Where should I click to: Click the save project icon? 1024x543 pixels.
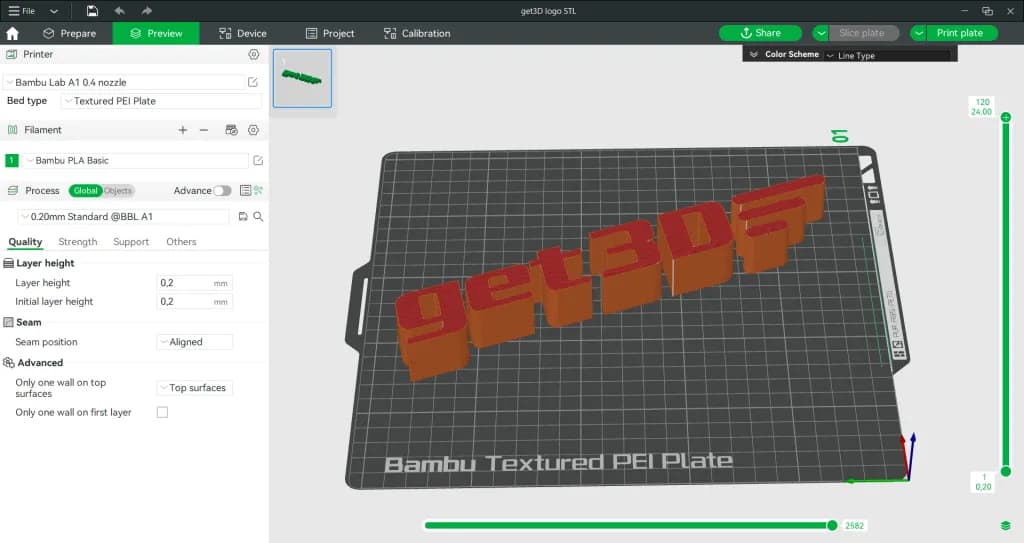[x=92, y=10]
